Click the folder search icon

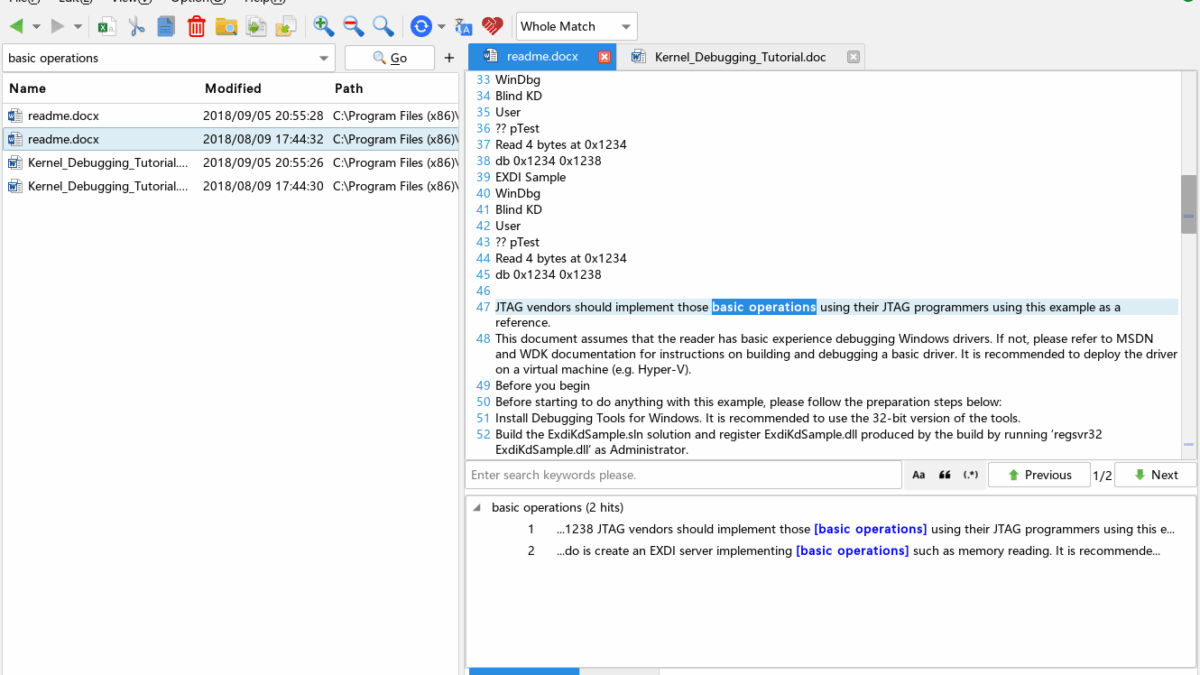[227, 26]
